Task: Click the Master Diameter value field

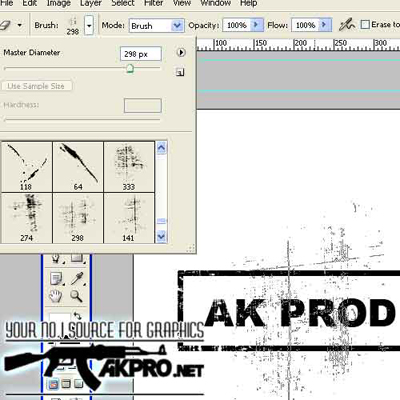Action: click(141, 54)
